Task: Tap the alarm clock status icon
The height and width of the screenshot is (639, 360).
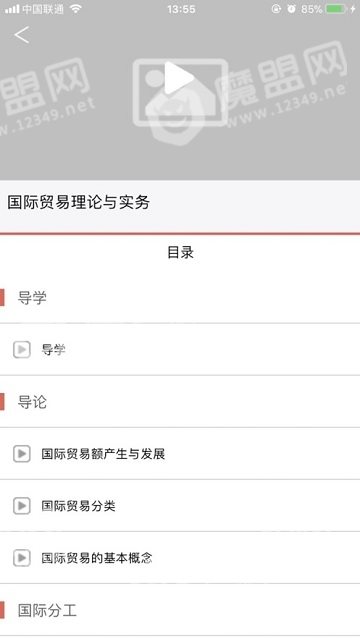Action: [291, 9]
